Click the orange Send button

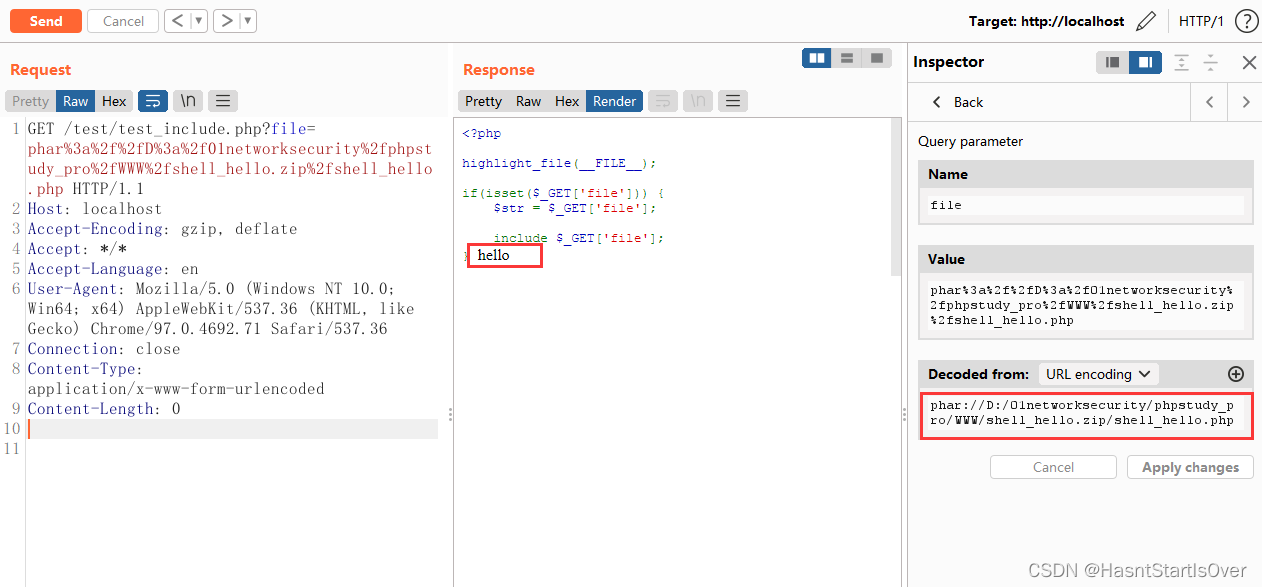45,21
